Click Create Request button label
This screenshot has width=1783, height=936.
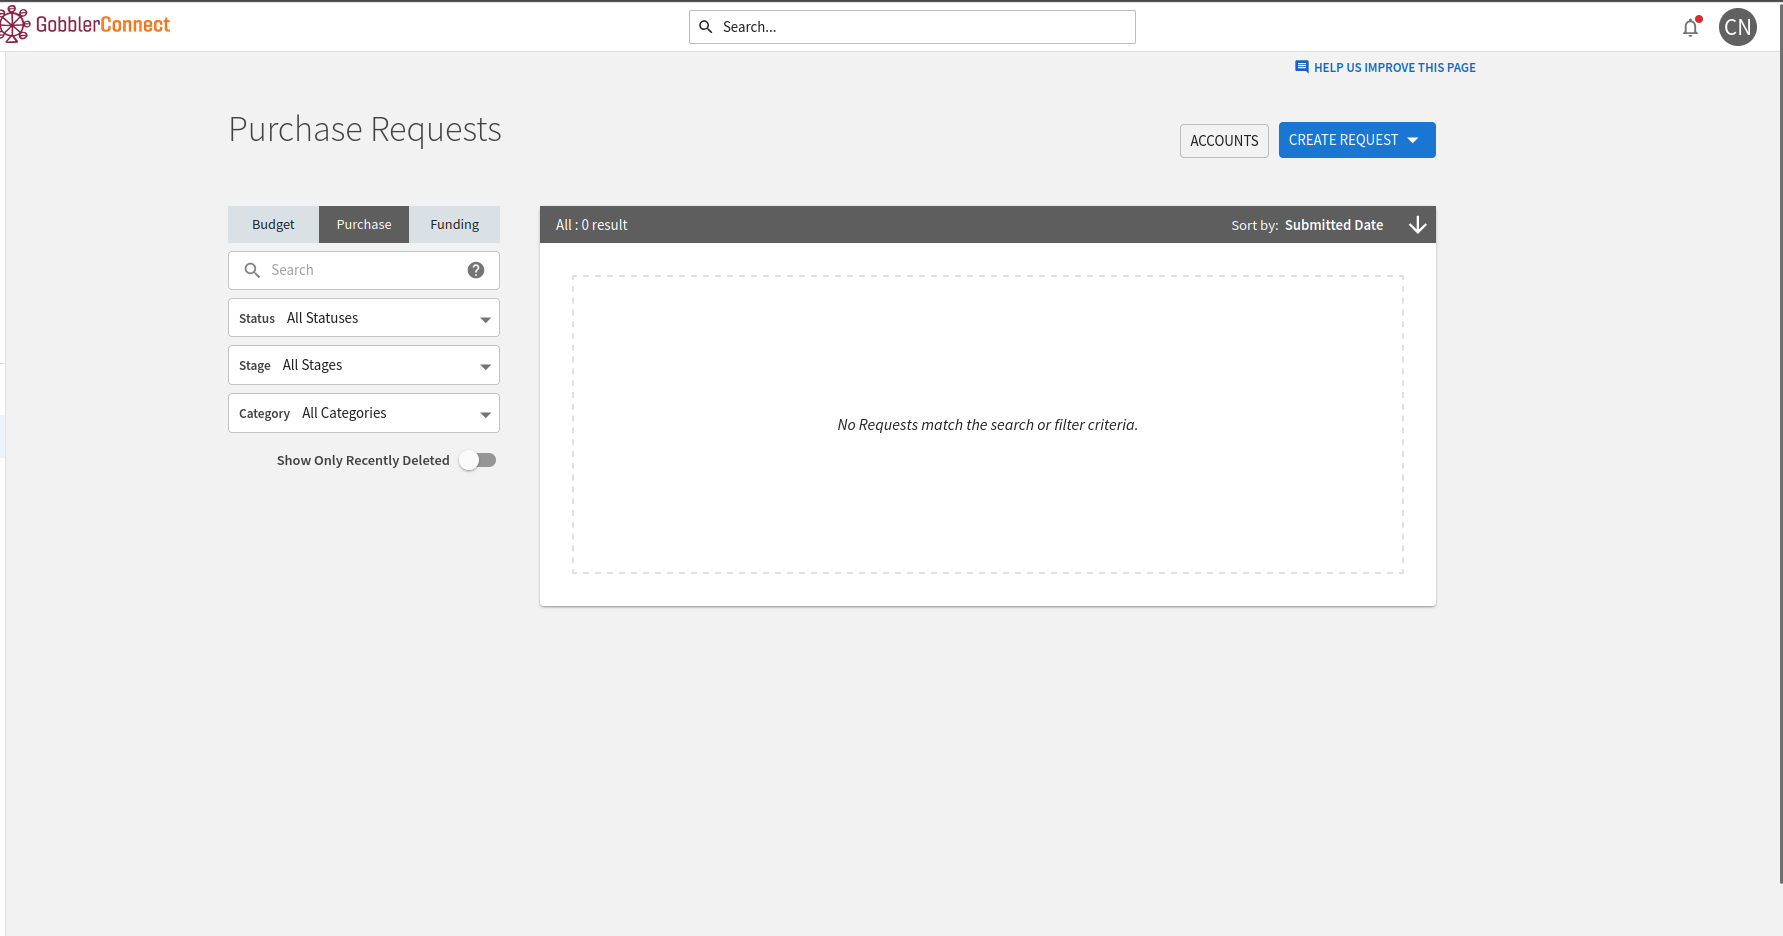pos(1343,140)
